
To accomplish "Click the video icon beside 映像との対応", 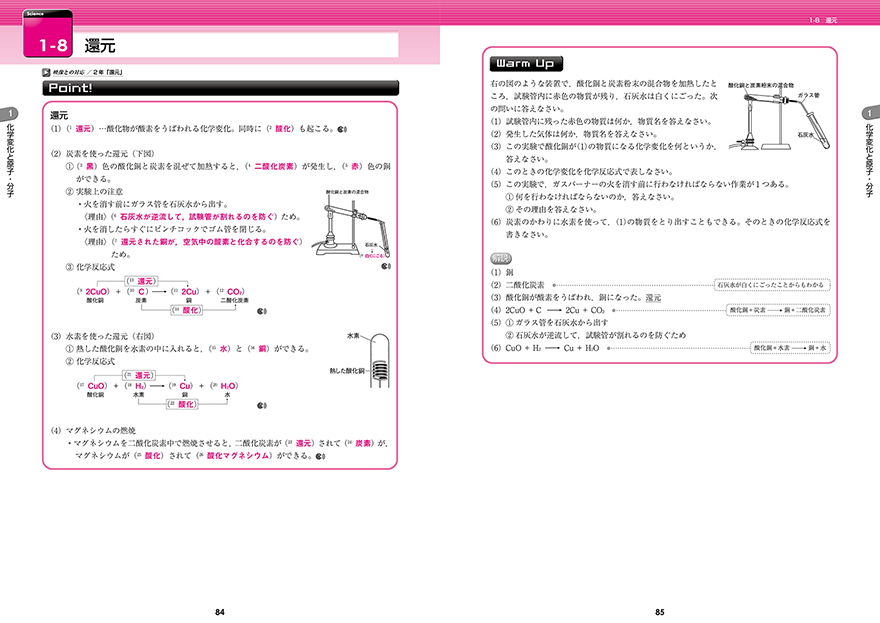I will (46, 72).
